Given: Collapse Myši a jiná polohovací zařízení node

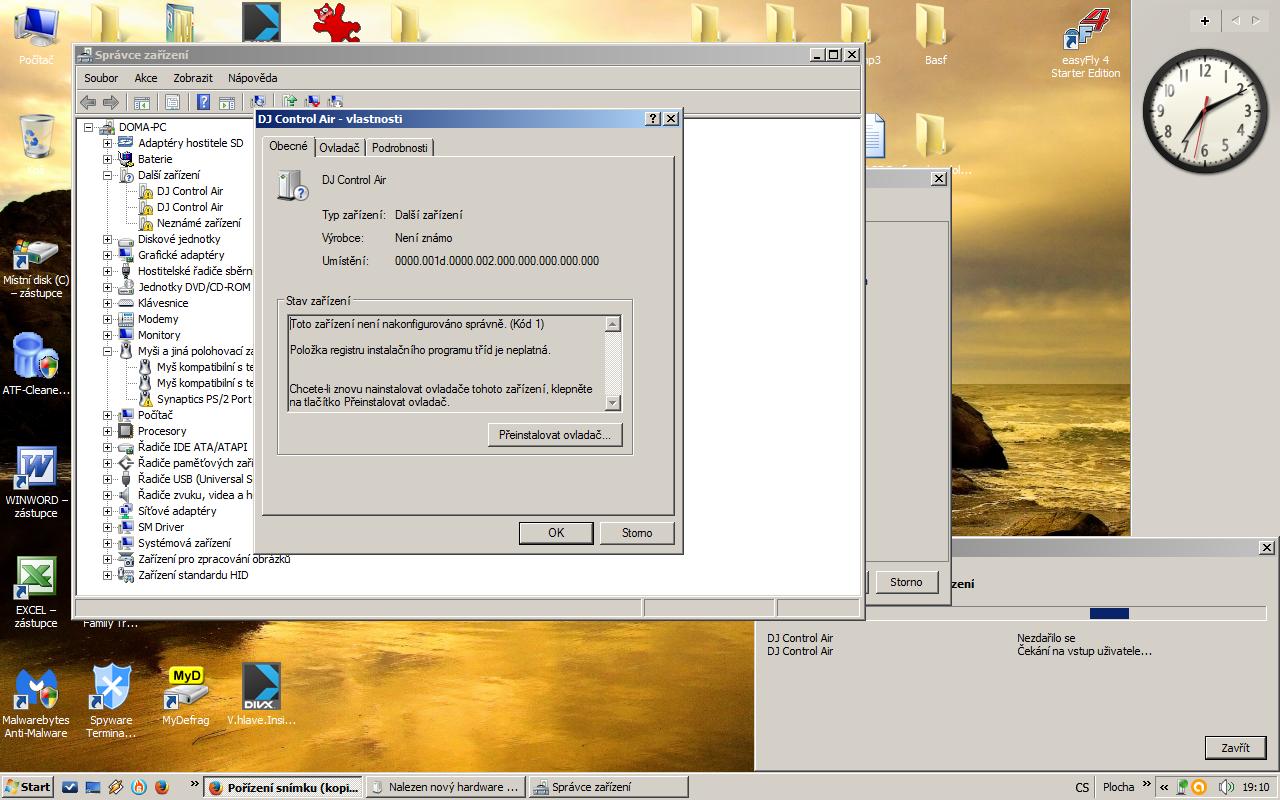Looking at the screenshot, I should [107, 351].
